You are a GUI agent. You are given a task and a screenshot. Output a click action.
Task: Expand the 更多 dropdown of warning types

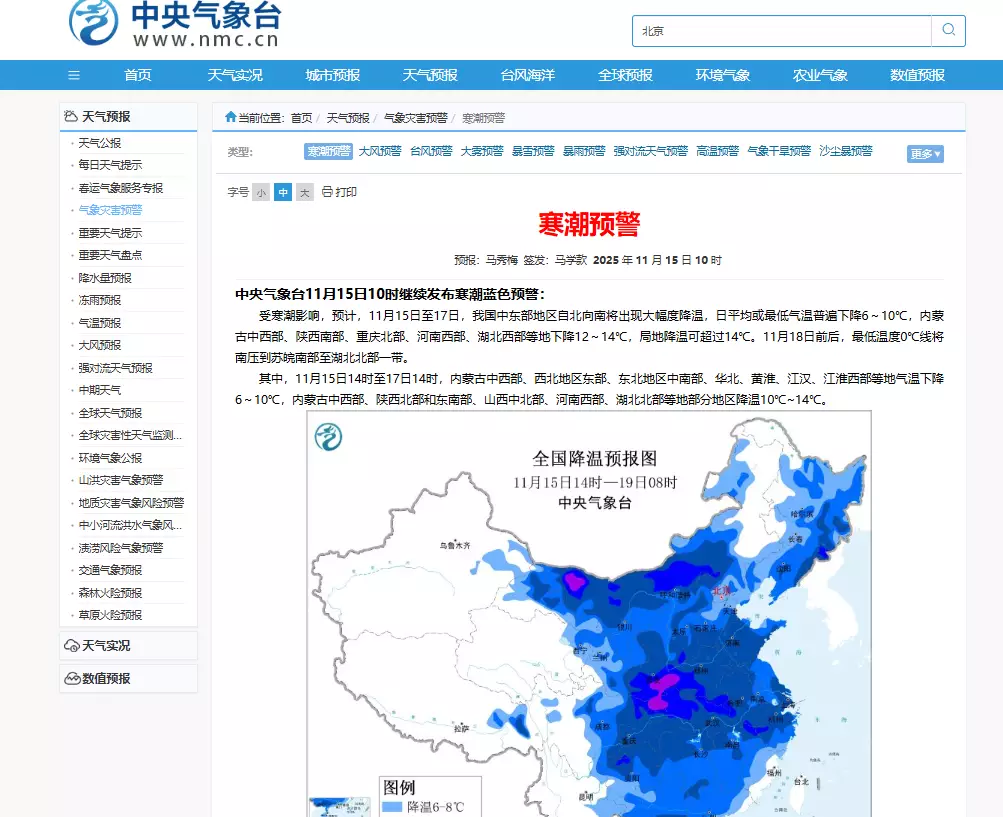pos(925,153)
